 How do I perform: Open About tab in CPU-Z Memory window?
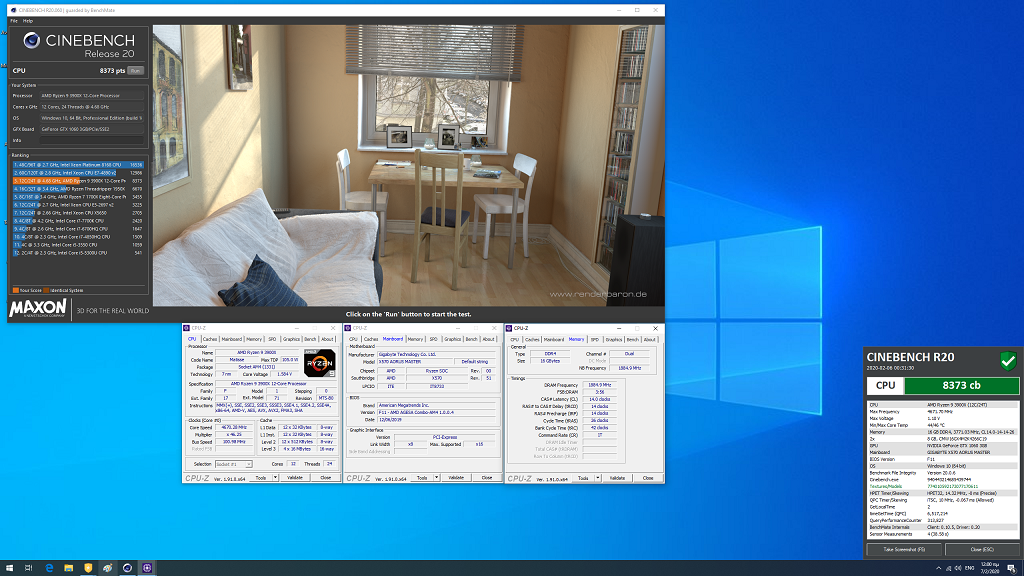click(650, 340)
